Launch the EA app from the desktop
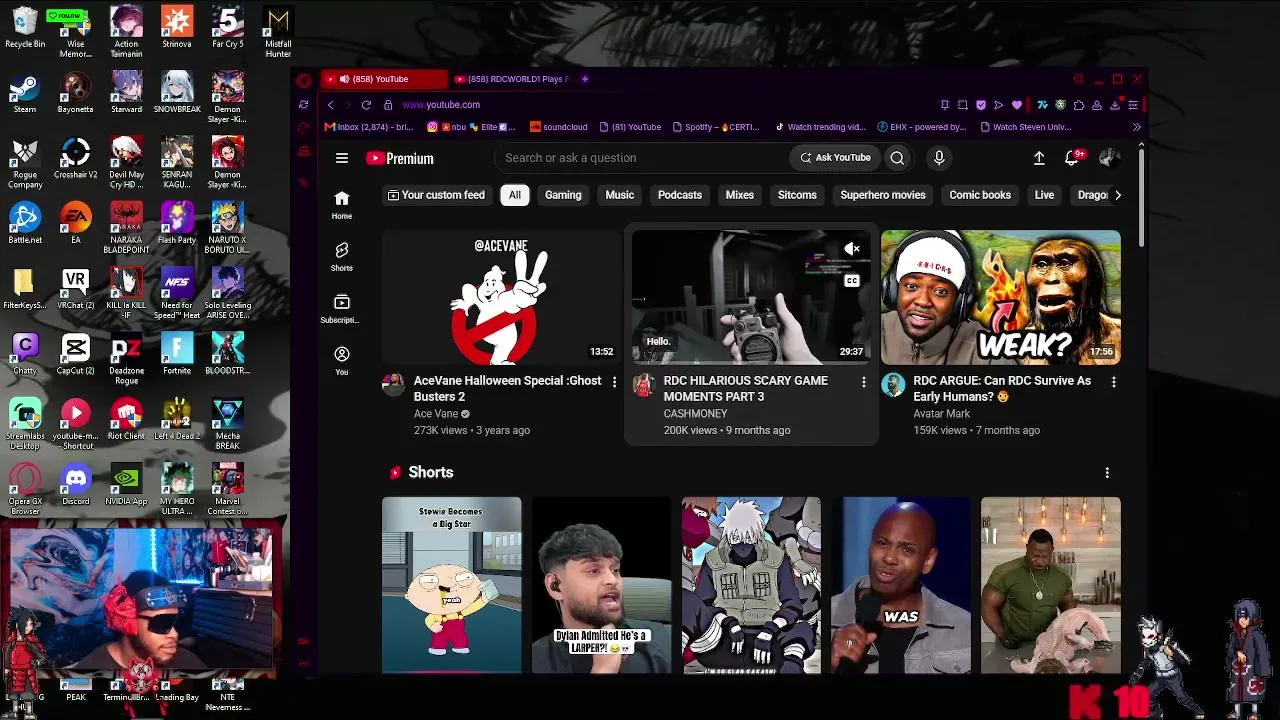The width and height of the screenshot is (1280, 720). tap(75, 224)
